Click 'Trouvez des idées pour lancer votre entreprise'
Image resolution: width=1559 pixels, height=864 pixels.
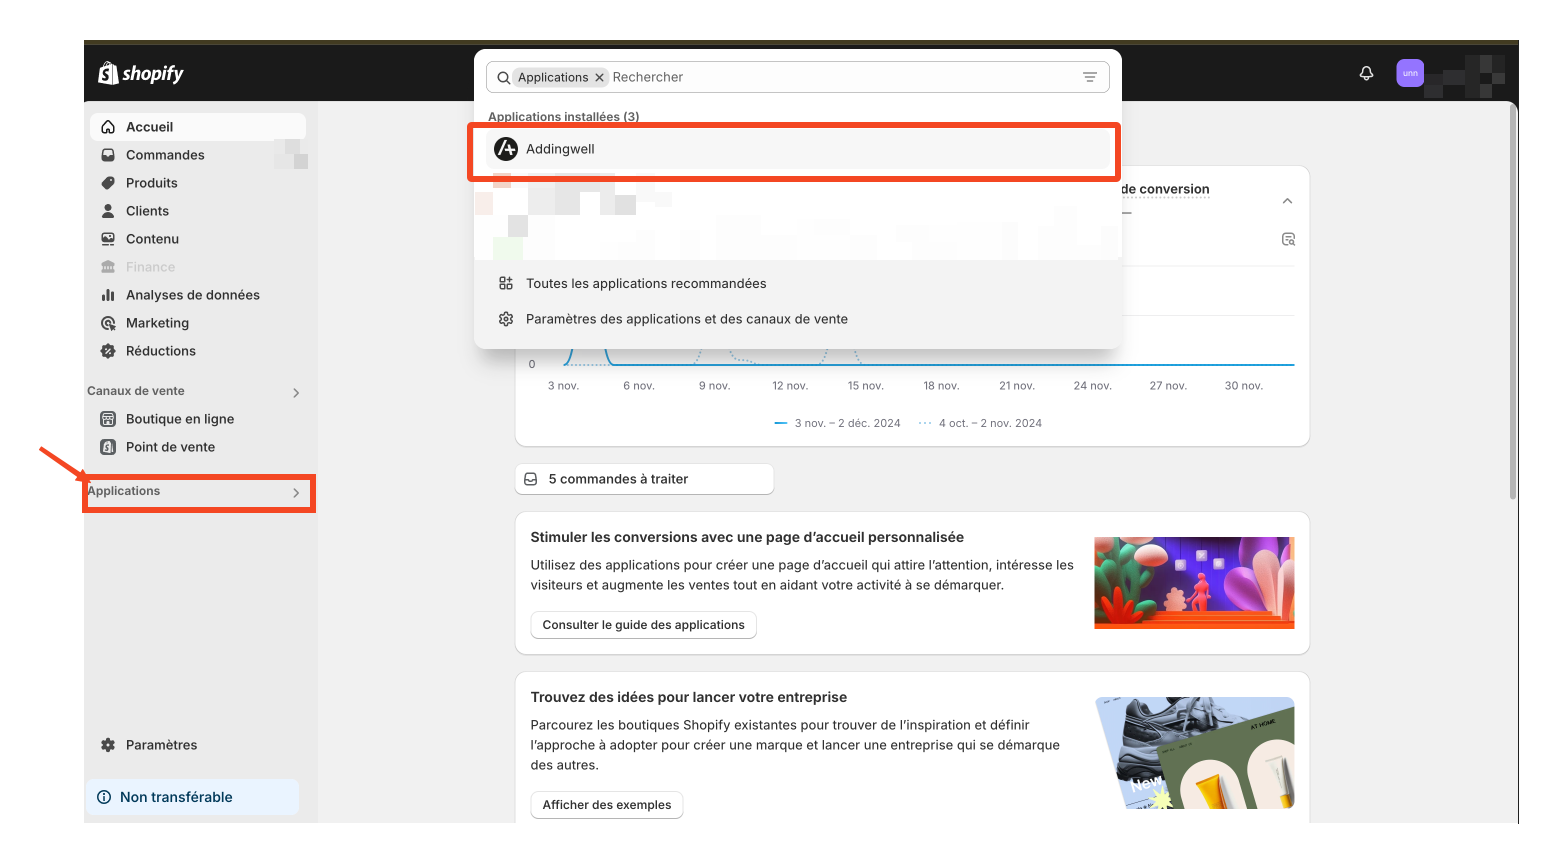coord(689,697)
